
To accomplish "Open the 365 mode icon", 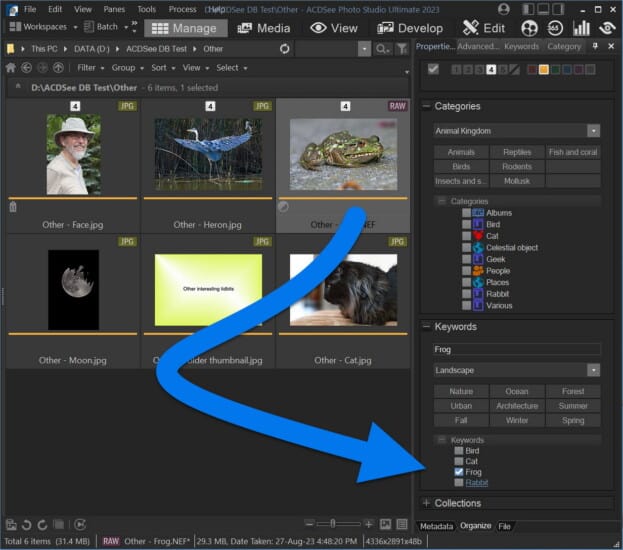I will point(555,28).
